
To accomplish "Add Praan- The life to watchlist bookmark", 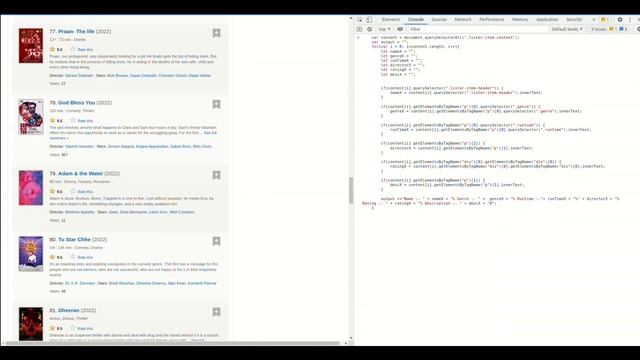I will [216, 33].
